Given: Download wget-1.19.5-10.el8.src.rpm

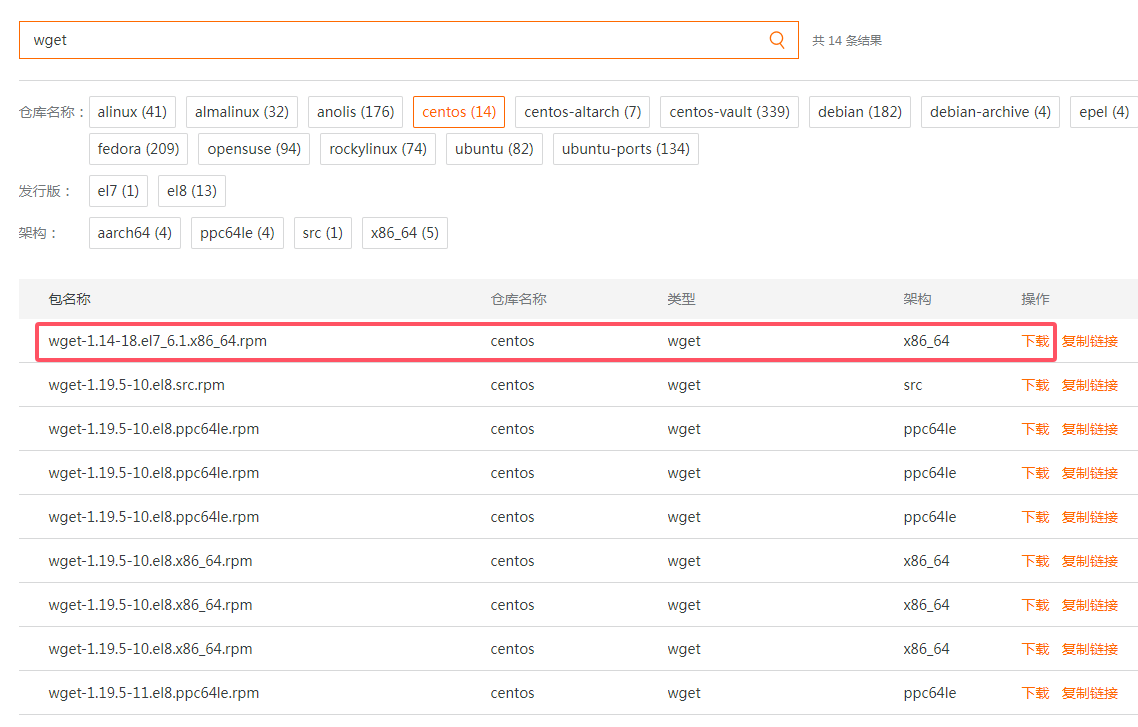Looking at the screenshot, I should [x=1035, y=385].
